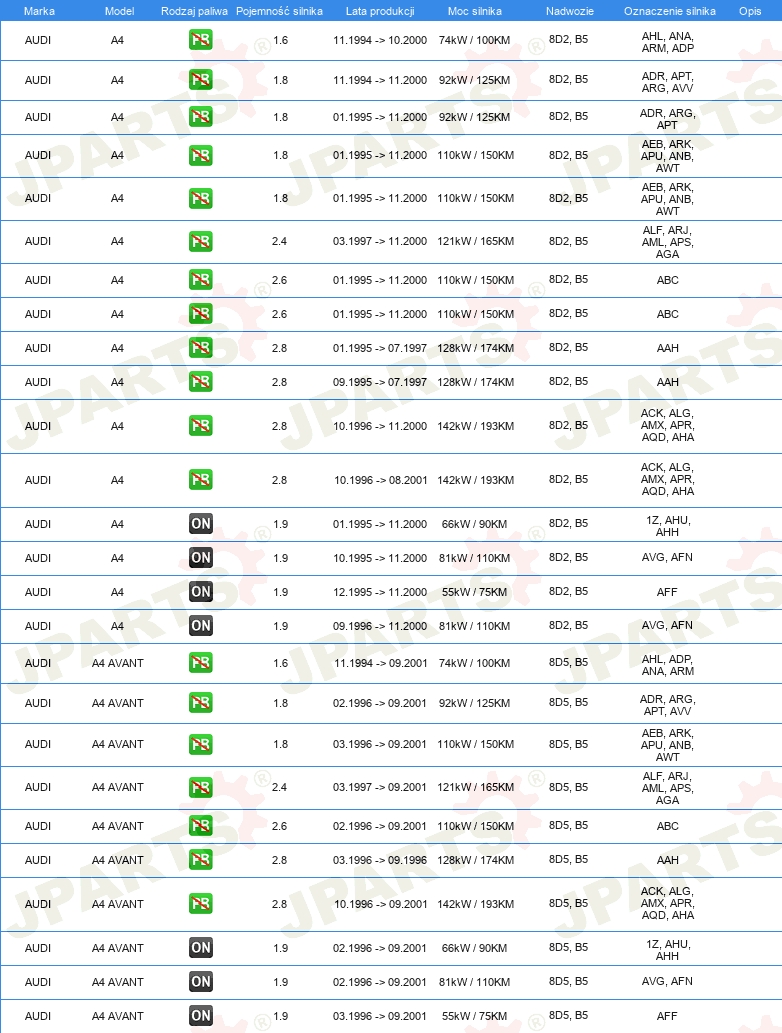This screenshot has width=782, height=1033.
Task: Click petrol icon in A4 AVANT 2.4 row
Action: [200, 787]
